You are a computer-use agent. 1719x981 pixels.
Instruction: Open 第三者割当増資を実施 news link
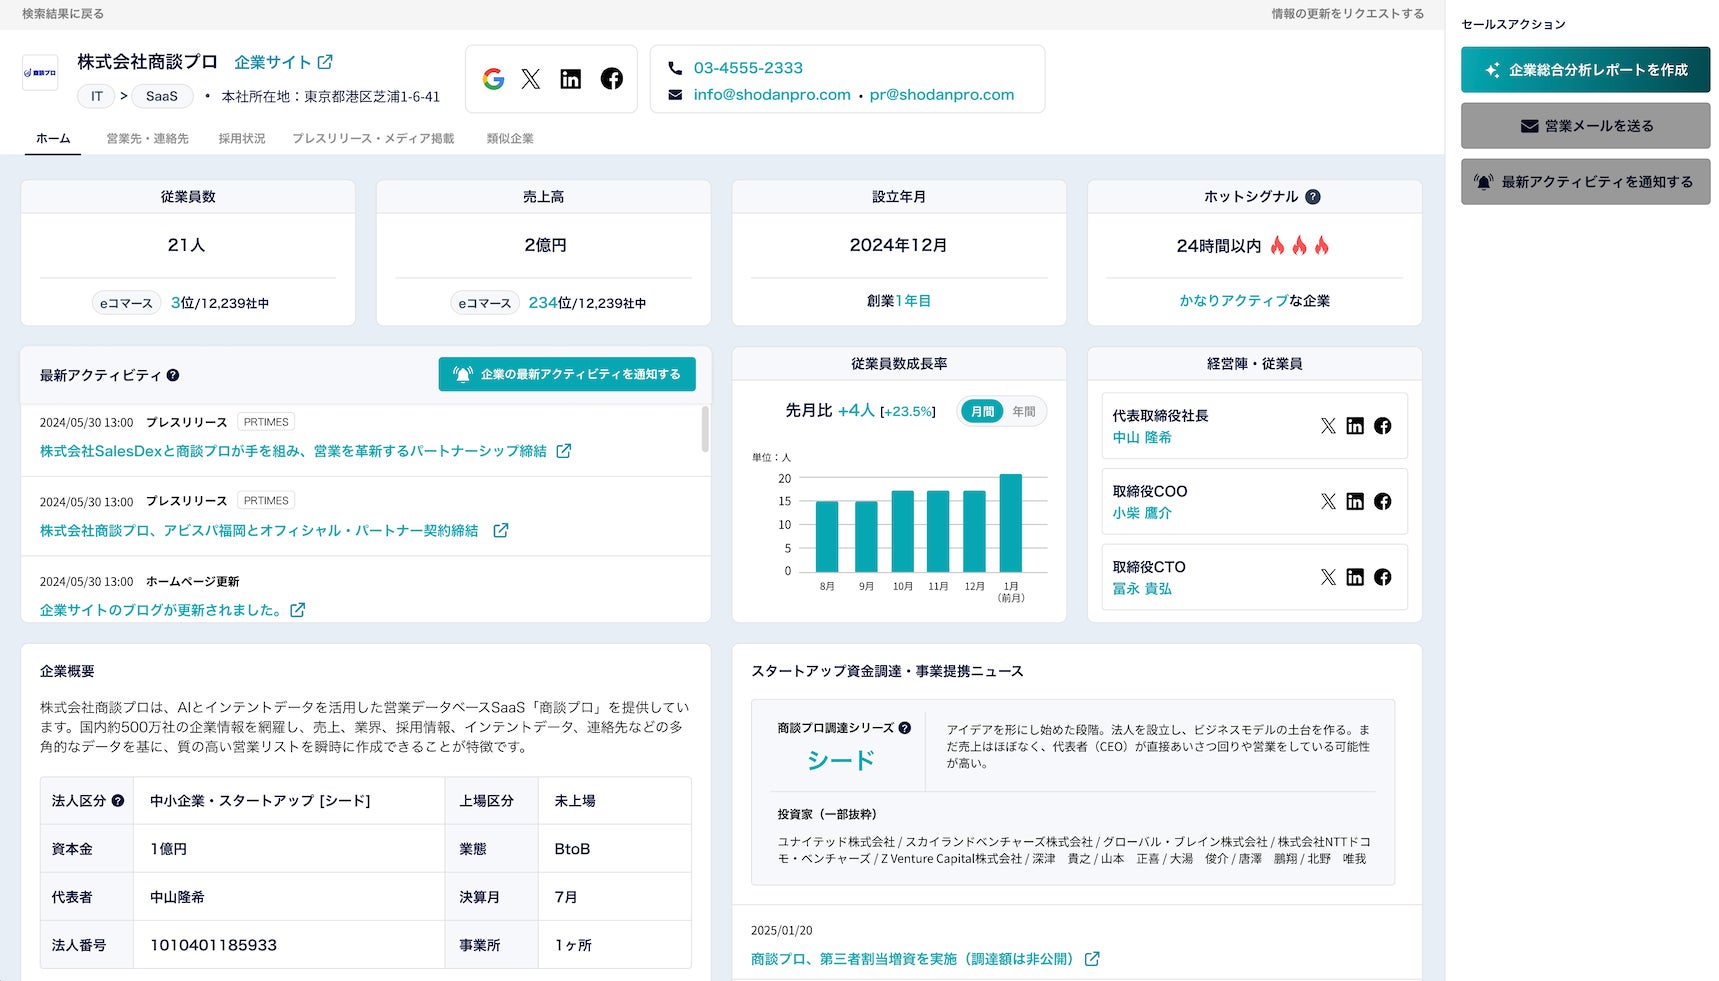pyautogui.click(x=912, y=959)
